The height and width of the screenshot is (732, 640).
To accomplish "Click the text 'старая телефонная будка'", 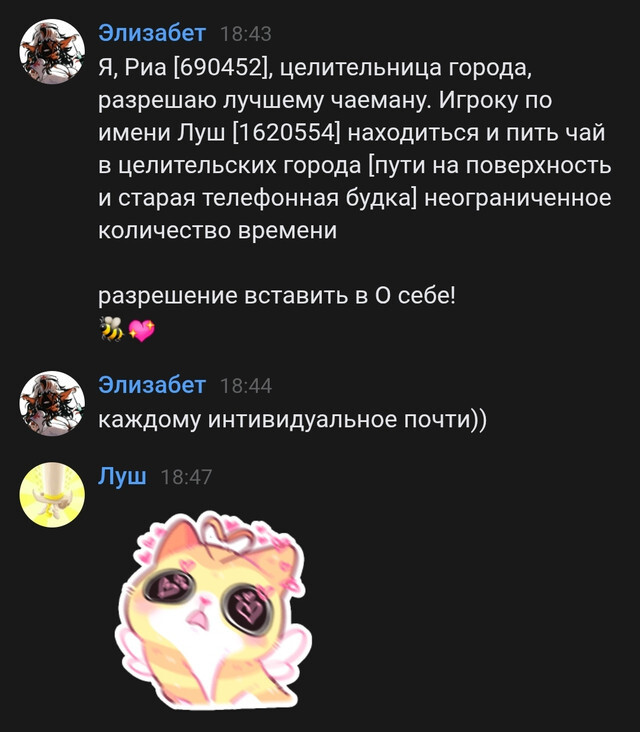I will pyautogui.click(x=265, y=198).
